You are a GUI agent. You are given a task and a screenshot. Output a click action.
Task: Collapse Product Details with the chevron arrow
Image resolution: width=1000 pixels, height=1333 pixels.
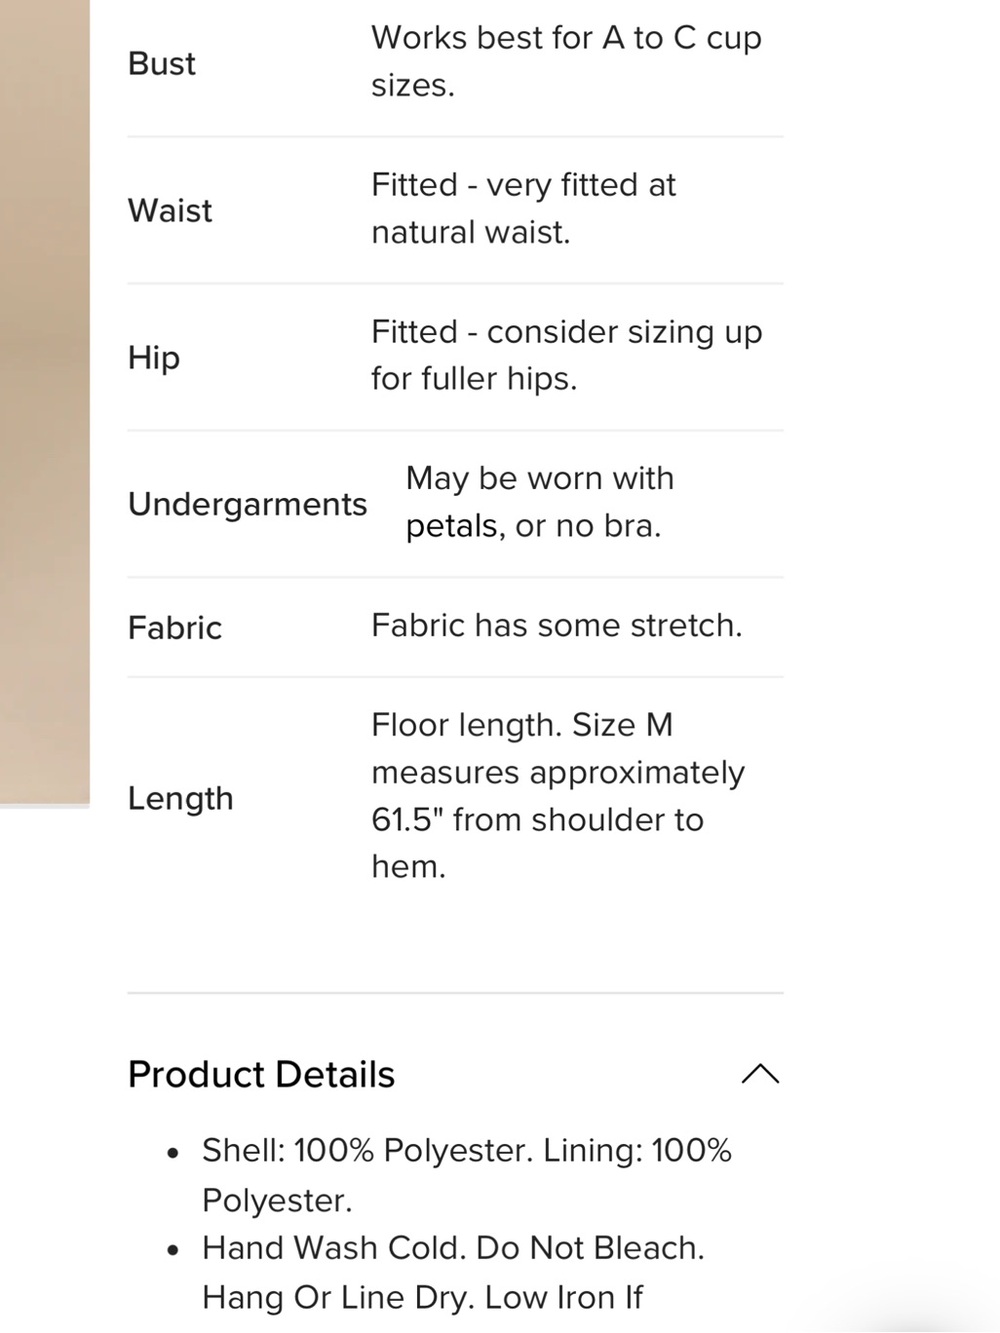(760, 1074)
